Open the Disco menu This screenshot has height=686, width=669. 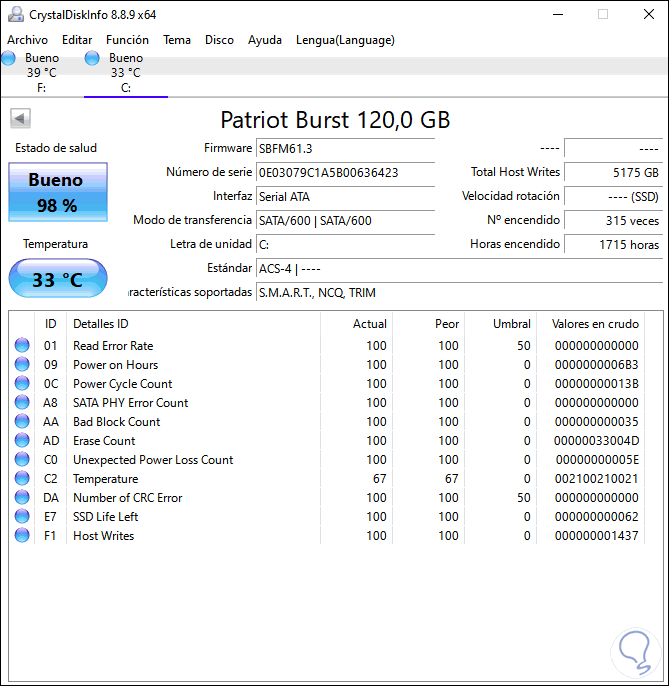(x=219, y=40)
